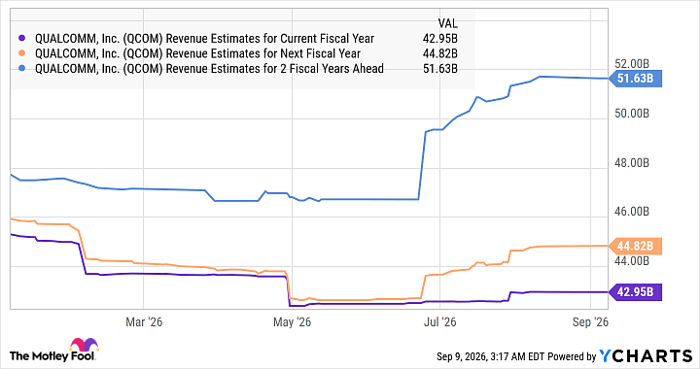
Task: Select legend text 'Revenue Estimates for 2 Fiscal Years Ahead'
Action: point(275,69)
